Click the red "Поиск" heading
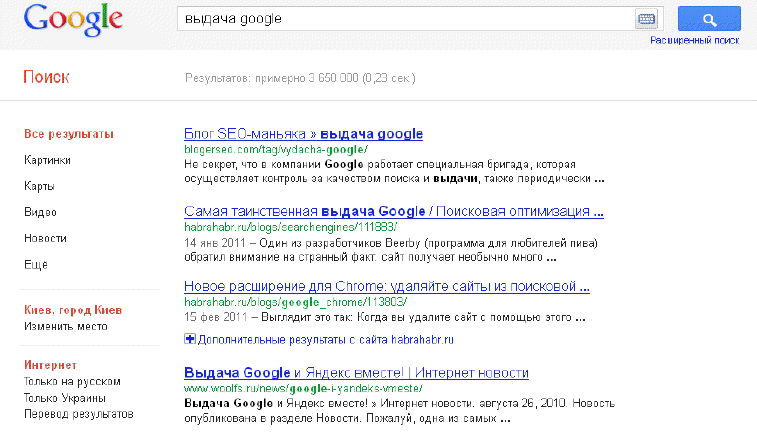Screen dimensions: 757x433 click(x=46, y=77)
